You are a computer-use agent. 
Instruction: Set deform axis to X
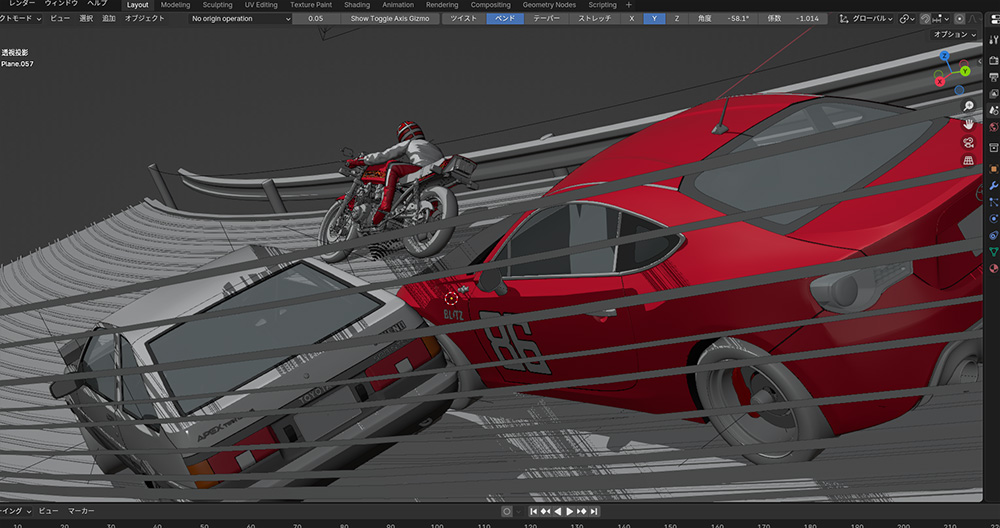click(632, 18)
